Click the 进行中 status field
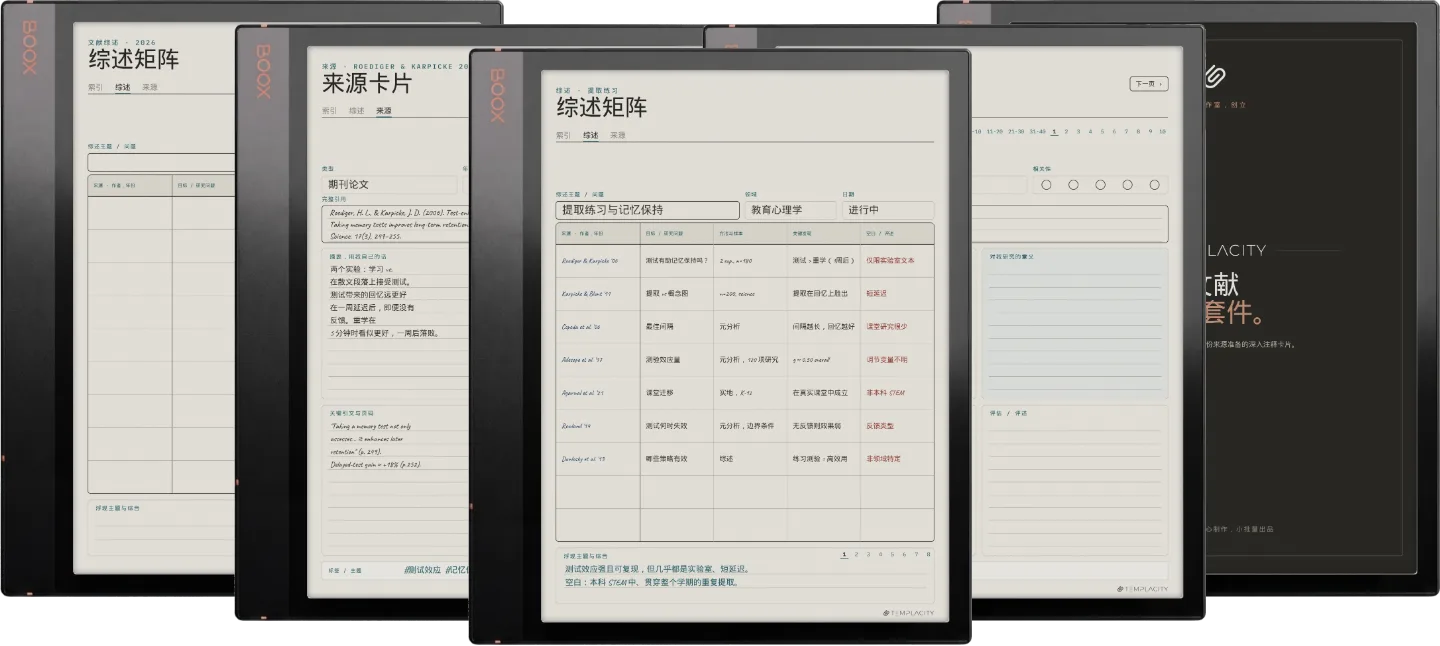 [890, 210]
